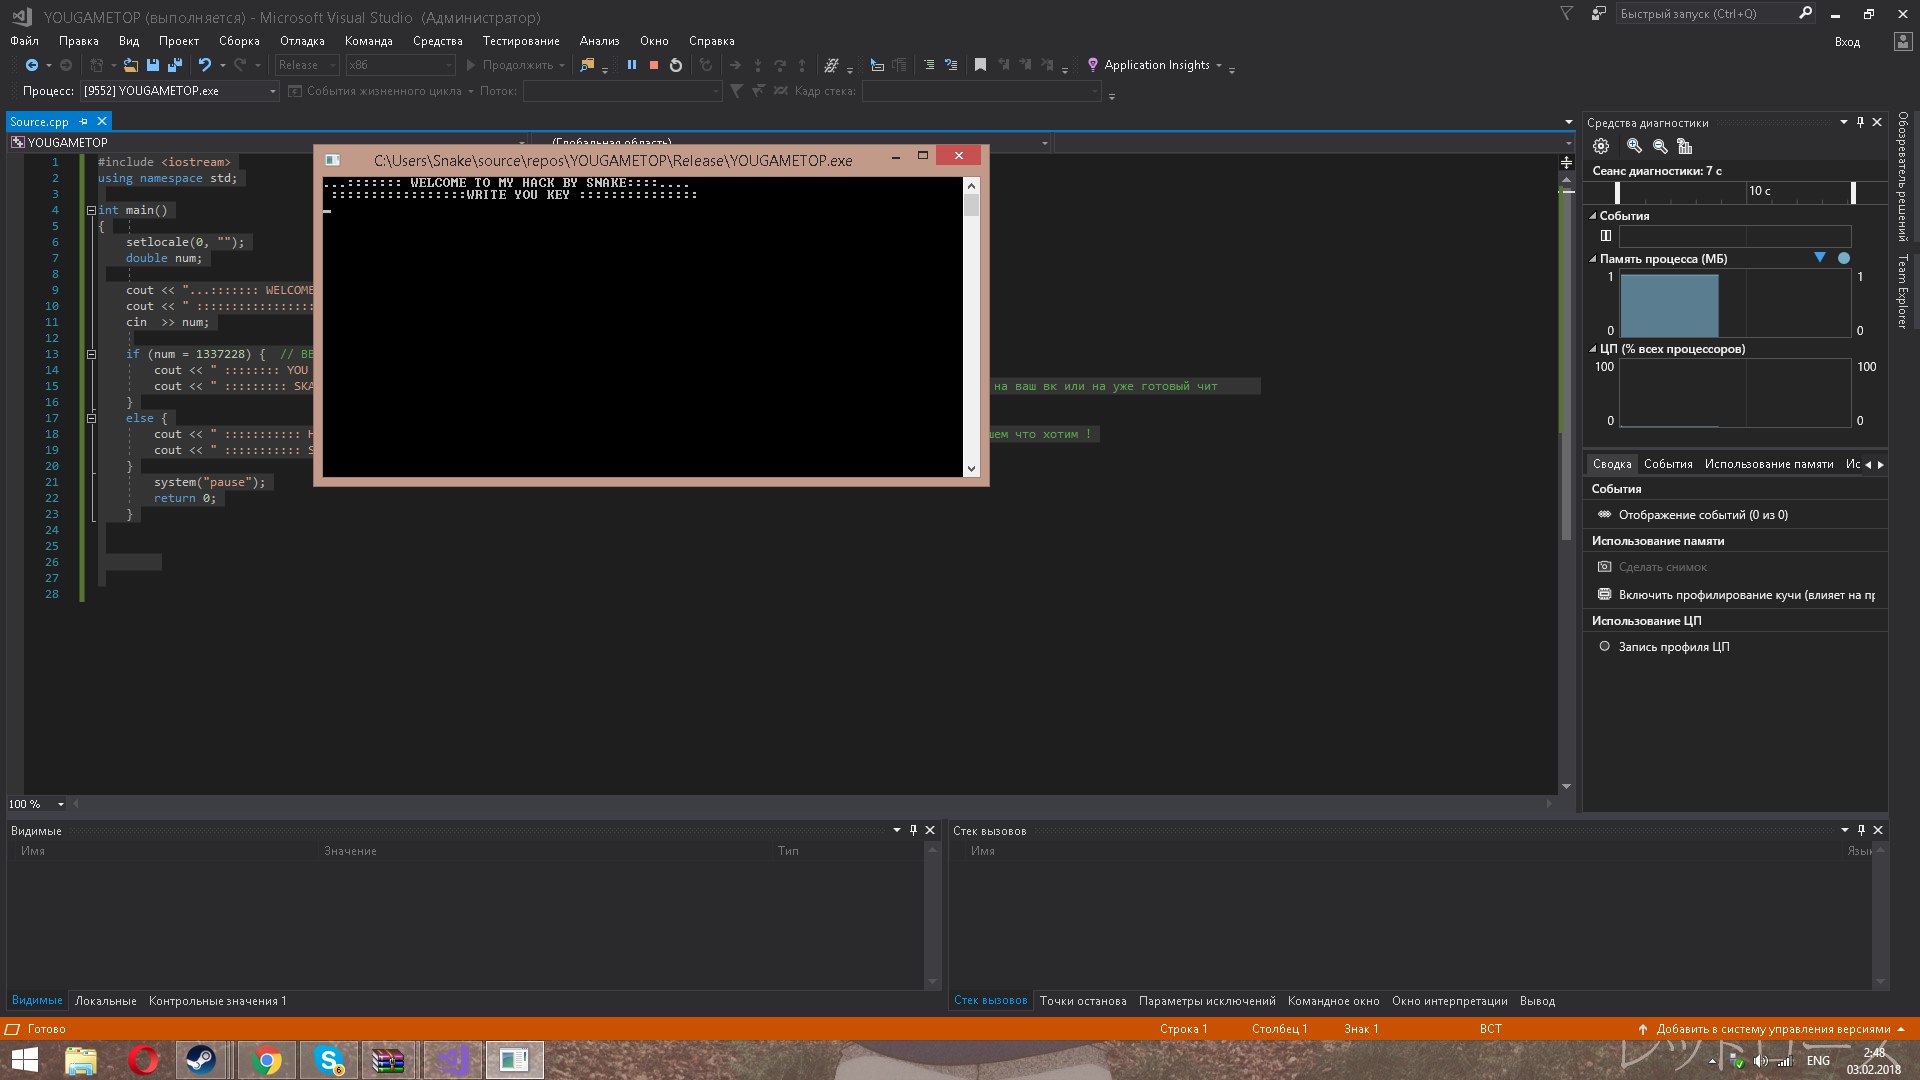The height and width of the screenshot is (1080, 1920).
Task: Zoom out on the diagnostics timeline
Action: tap(1660, 146)
